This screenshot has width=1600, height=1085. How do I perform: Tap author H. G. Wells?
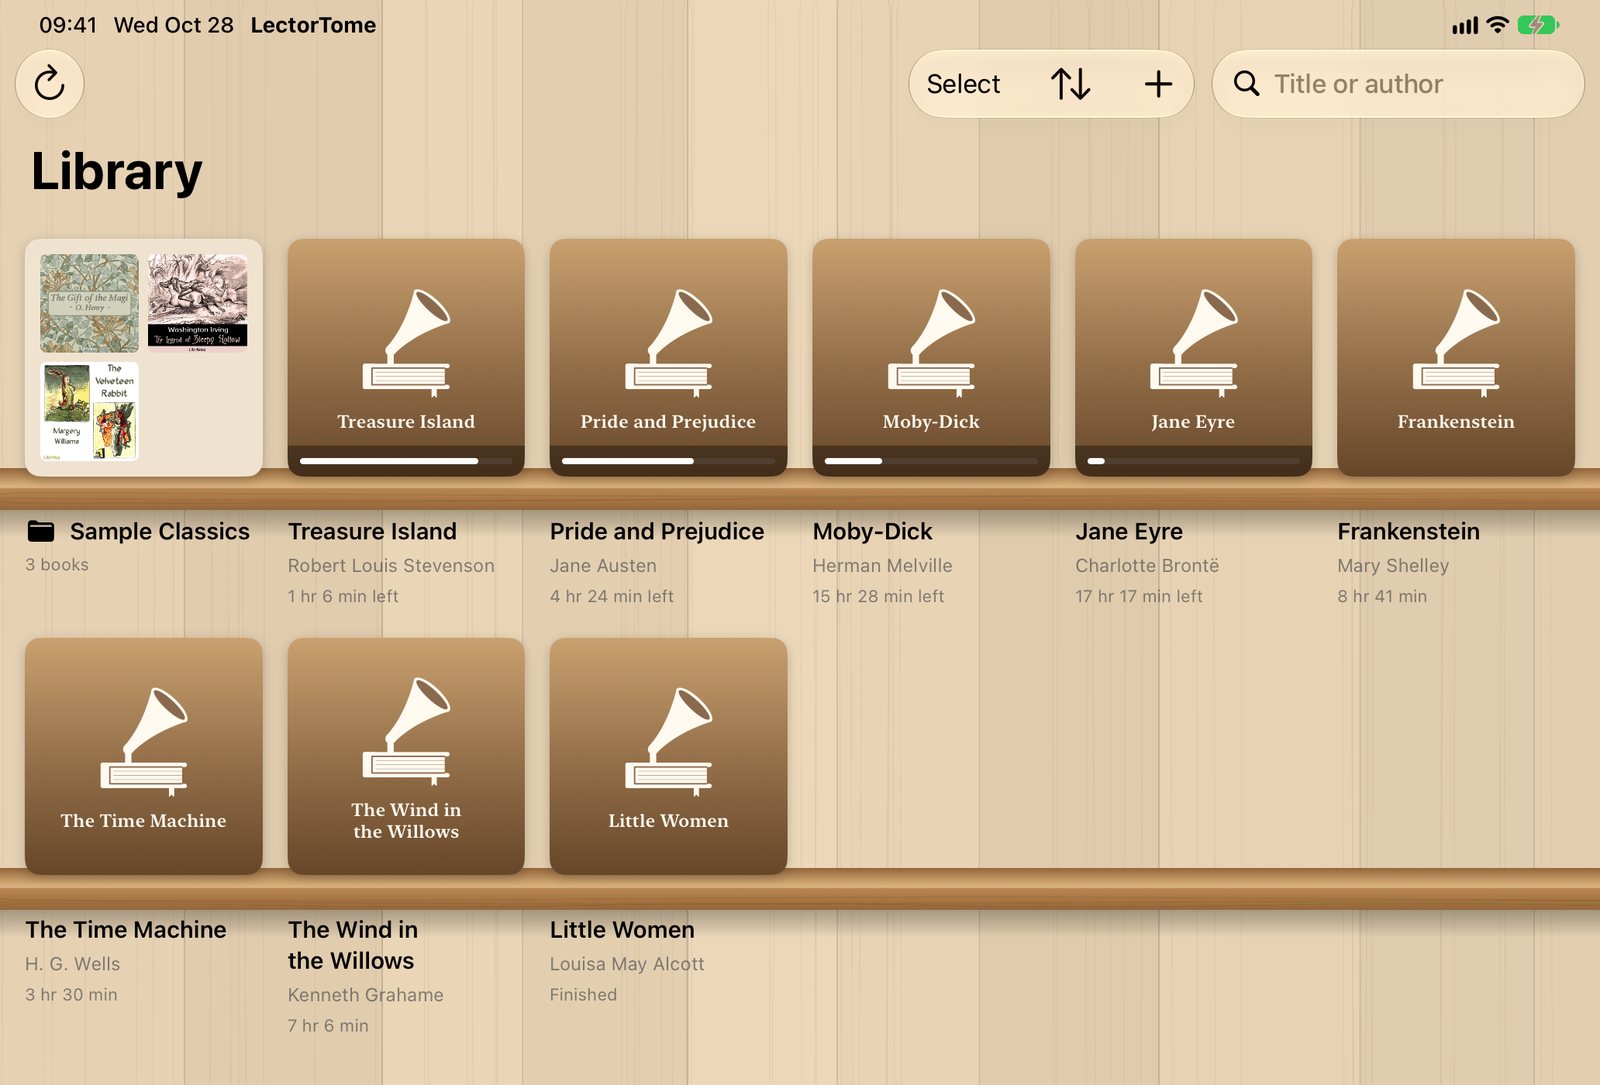click(73, 964)
